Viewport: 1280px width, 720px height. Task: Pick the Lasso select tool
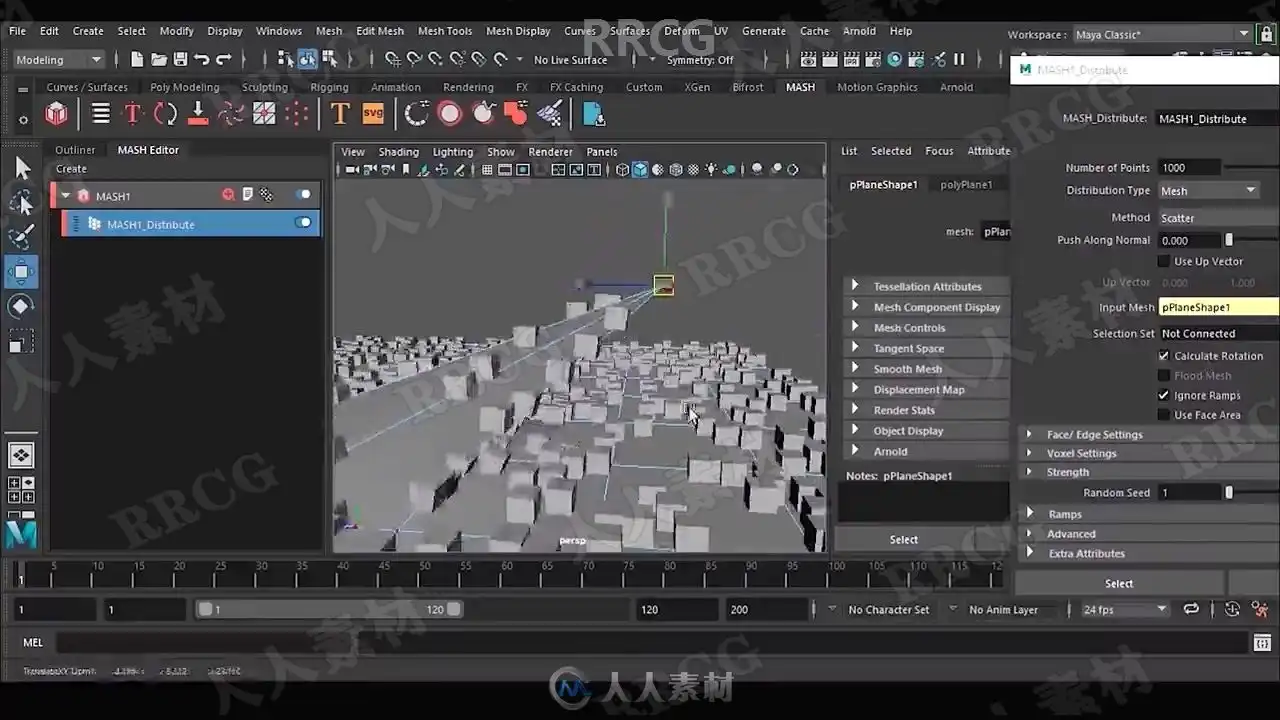(21, 203)
